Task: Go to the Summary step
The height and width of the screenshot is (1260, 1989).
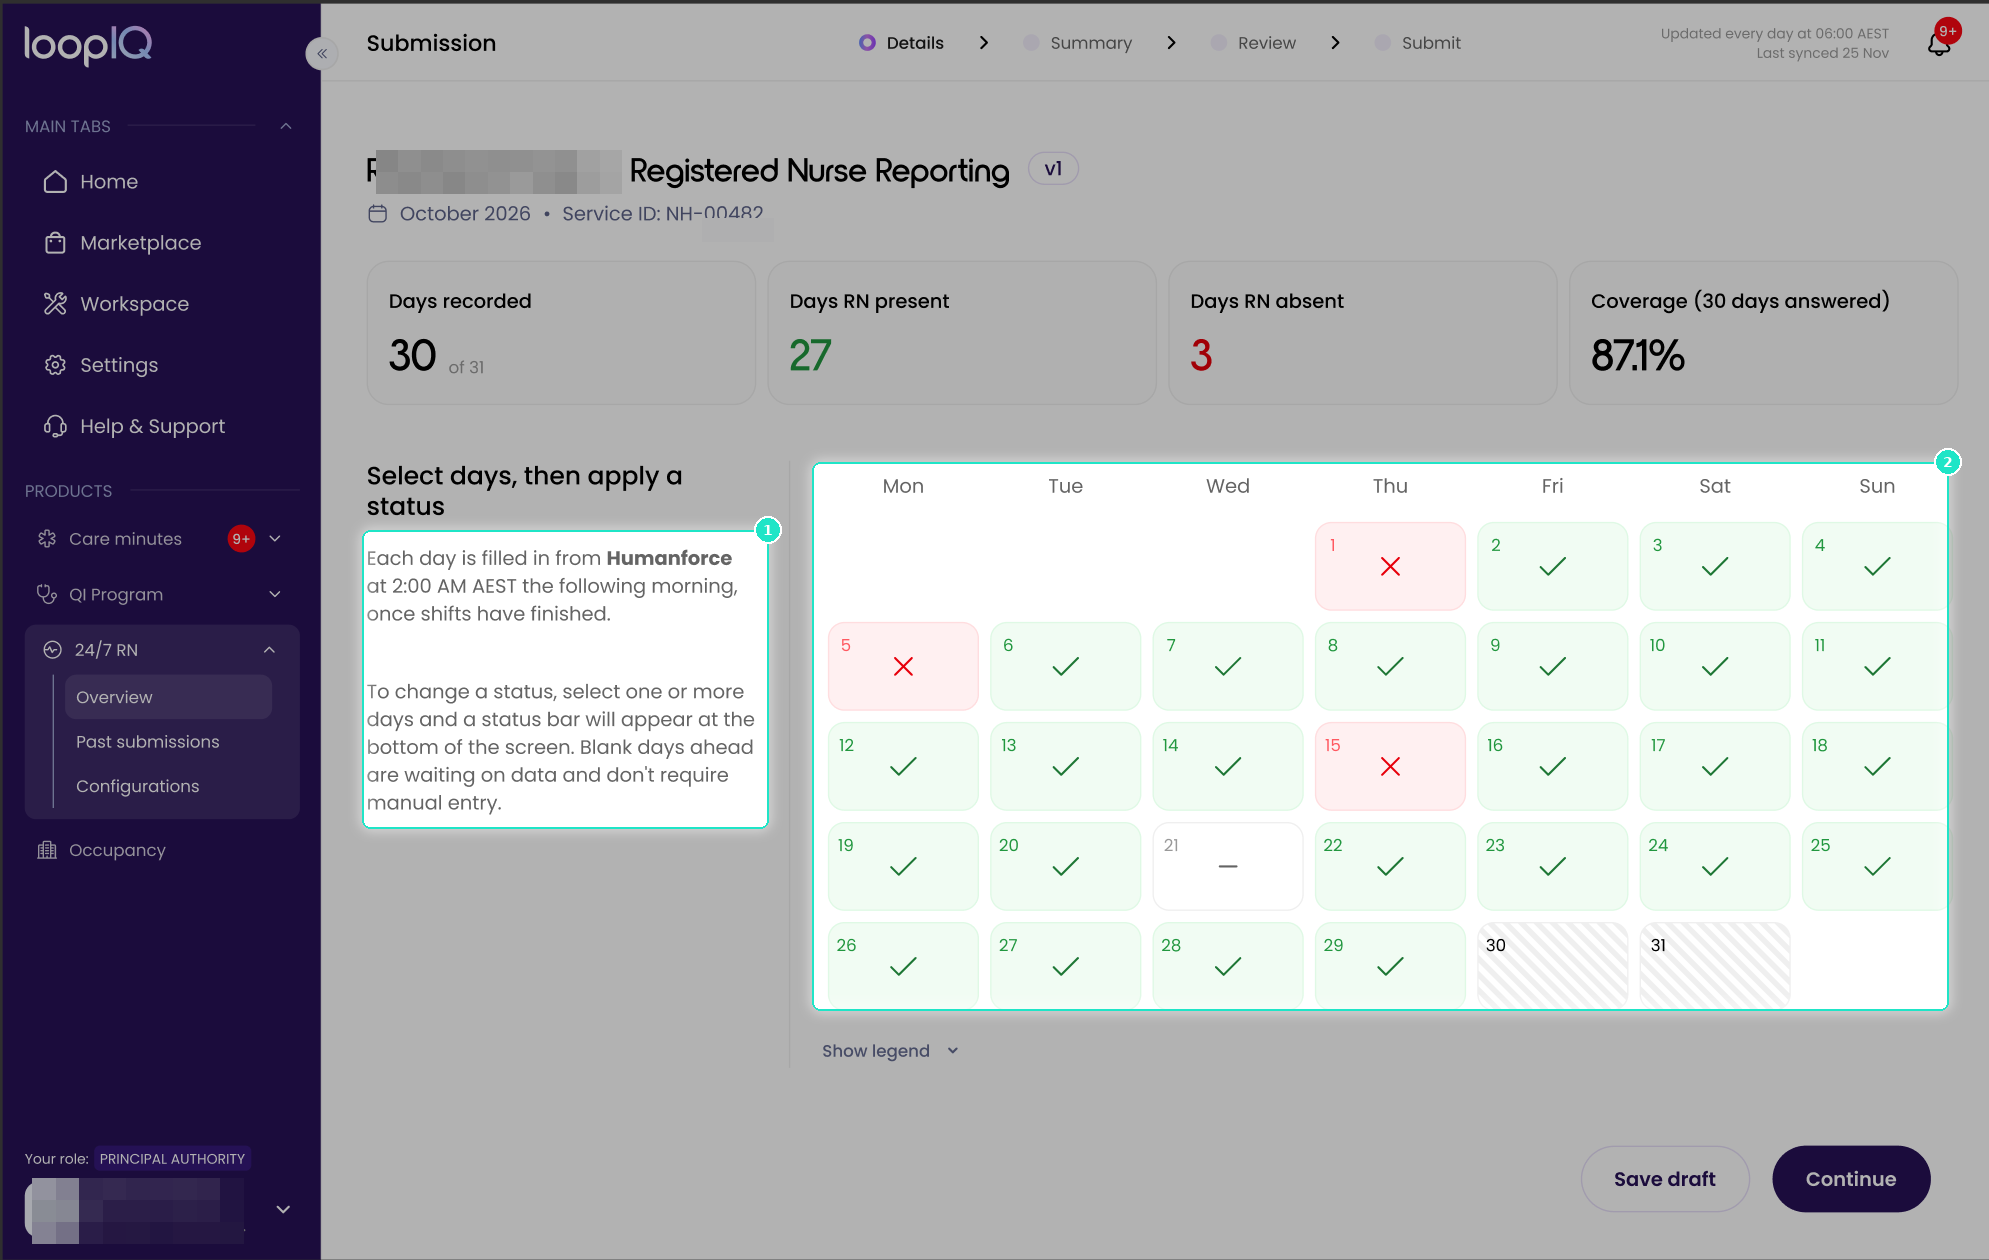Action: (1077, 43)
